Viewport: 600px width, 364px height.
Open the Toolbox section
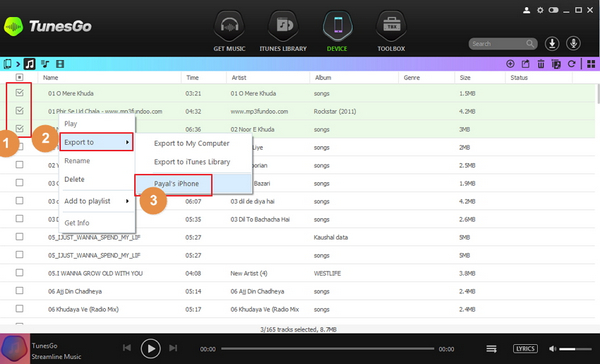click(x=391, y=32)
